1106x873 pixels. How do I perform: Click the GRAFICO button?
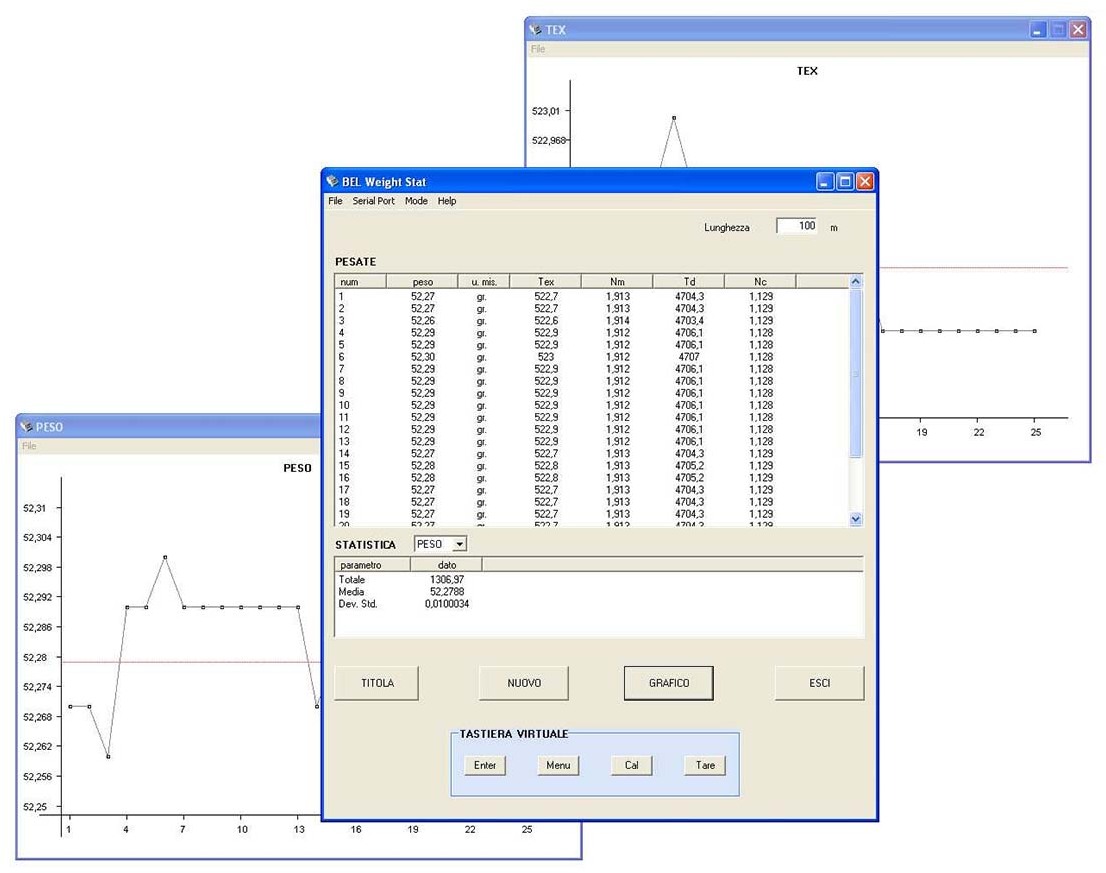[x=669, y=683]
